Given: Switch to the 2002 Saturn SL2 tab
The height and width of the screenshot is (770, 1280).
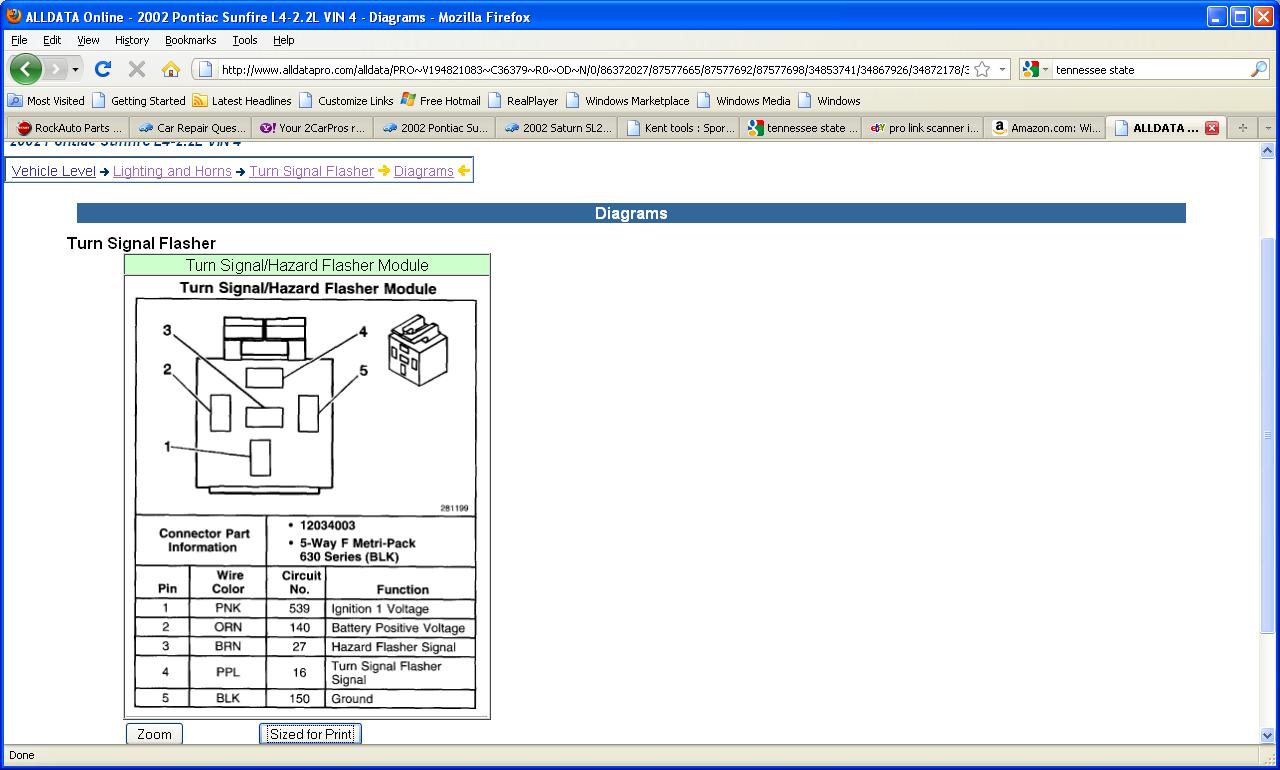Looking at the screenshot, I should click(x=556, y=128).
